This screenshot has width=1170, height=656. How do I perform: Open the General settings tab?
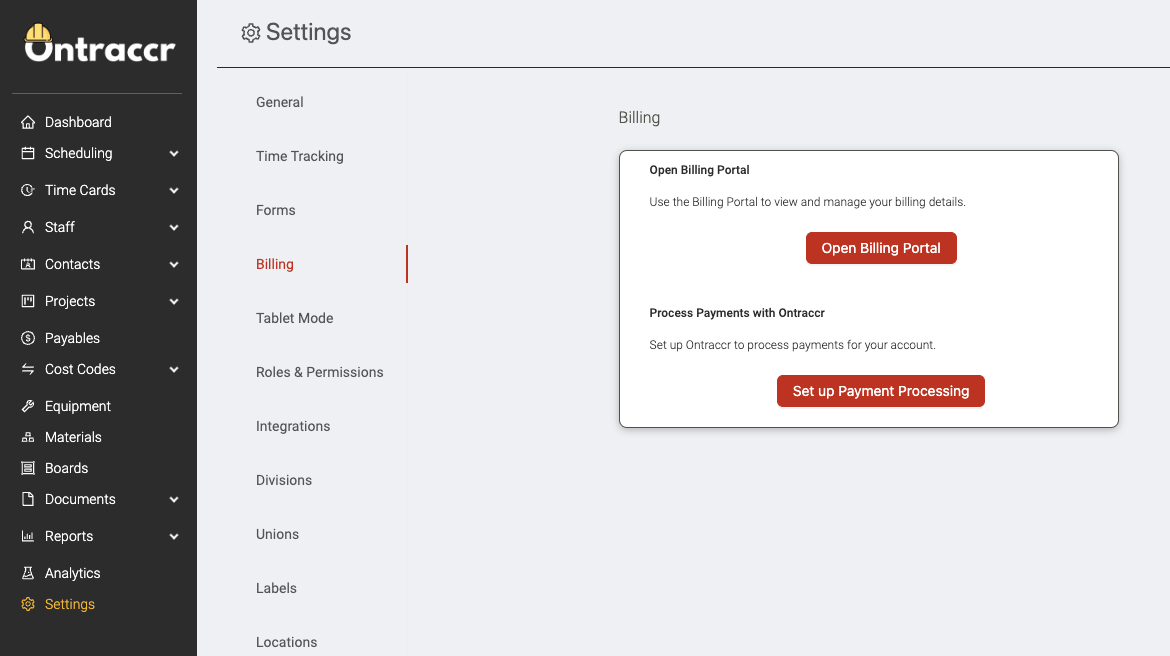280,102
